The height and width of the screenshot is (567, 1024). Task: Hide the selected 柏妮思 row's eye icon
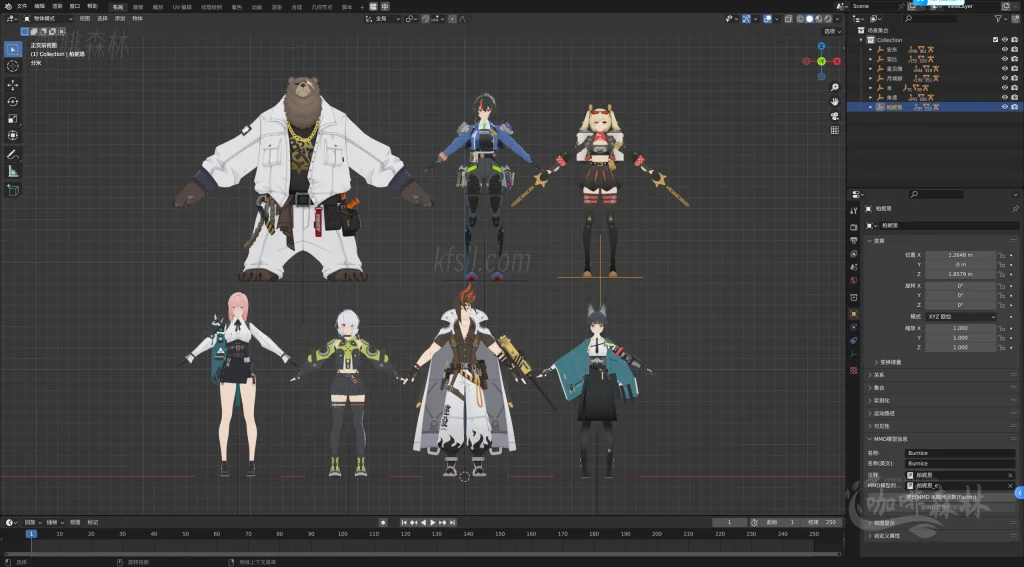(x=1004, y=106)
